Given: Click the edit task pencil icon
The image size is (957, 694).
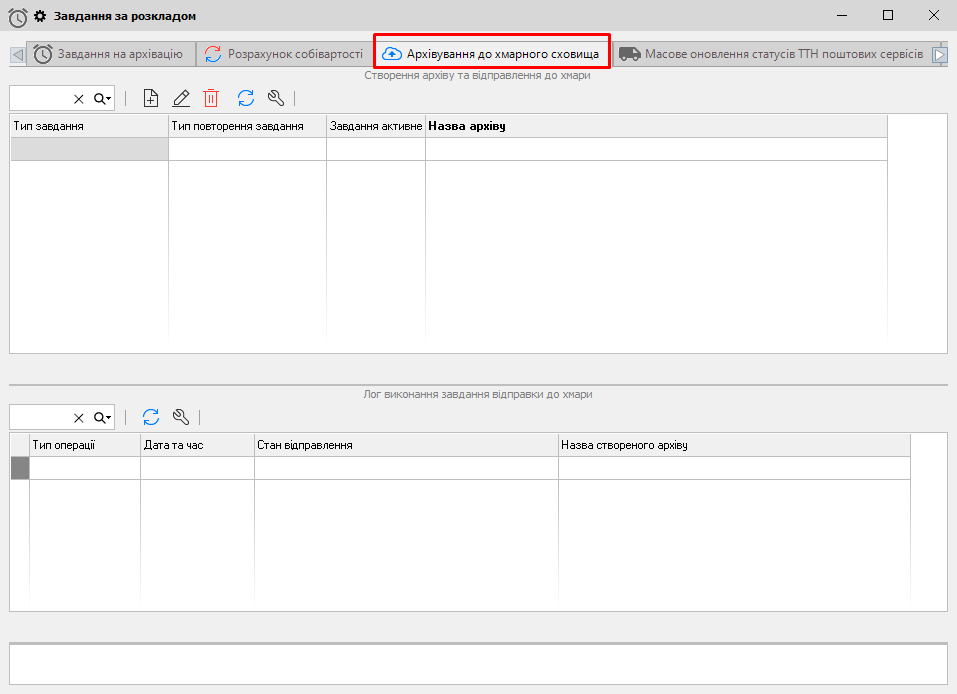Looking at the screenshot, I should click(181, 98).
